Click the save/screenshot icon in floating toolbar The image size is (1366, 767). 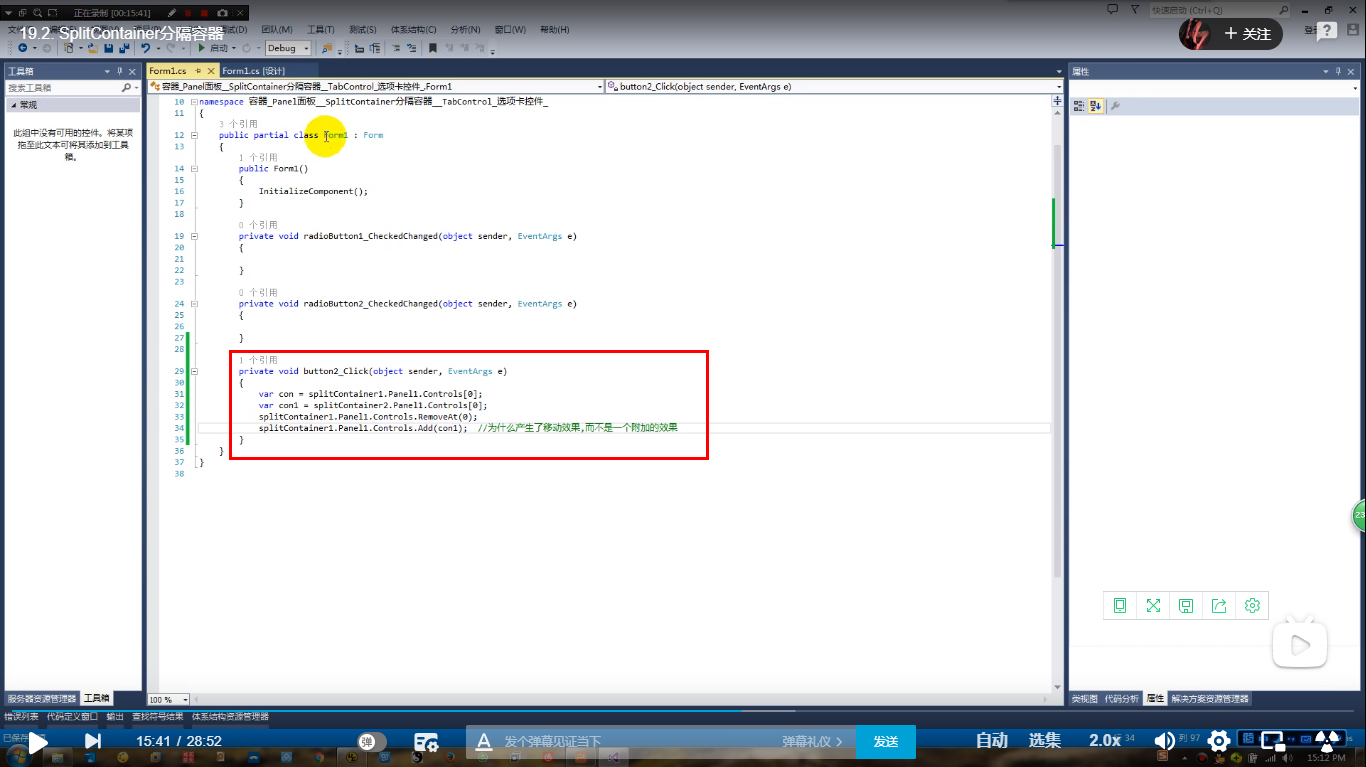click(x=1186, y=605)
